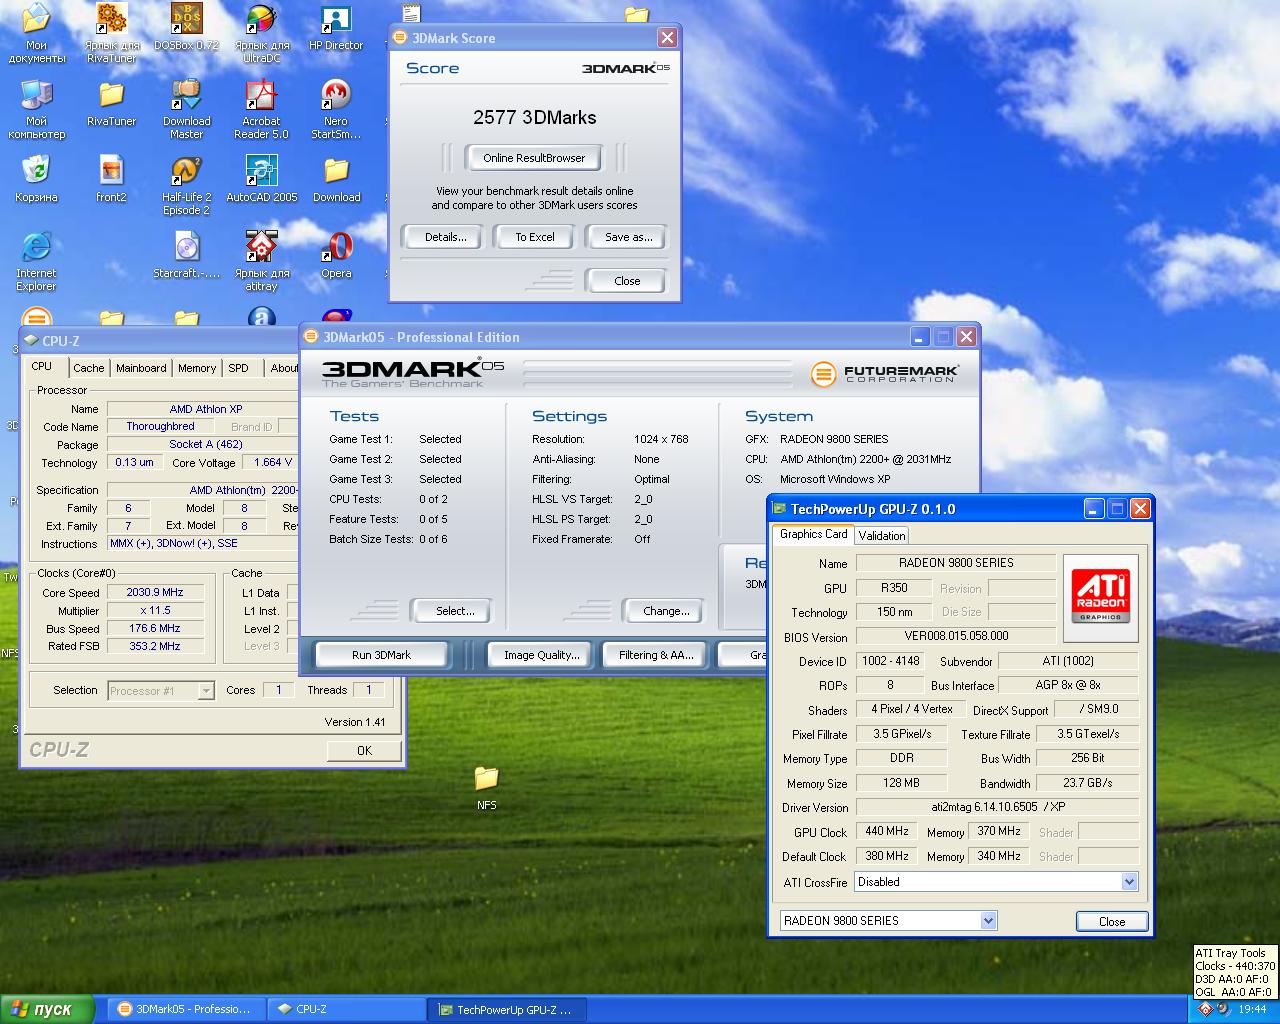This screenshot has width=1280, height=1024.
Task: Open the Starcraft disc icon
Action: click(186, 247)
